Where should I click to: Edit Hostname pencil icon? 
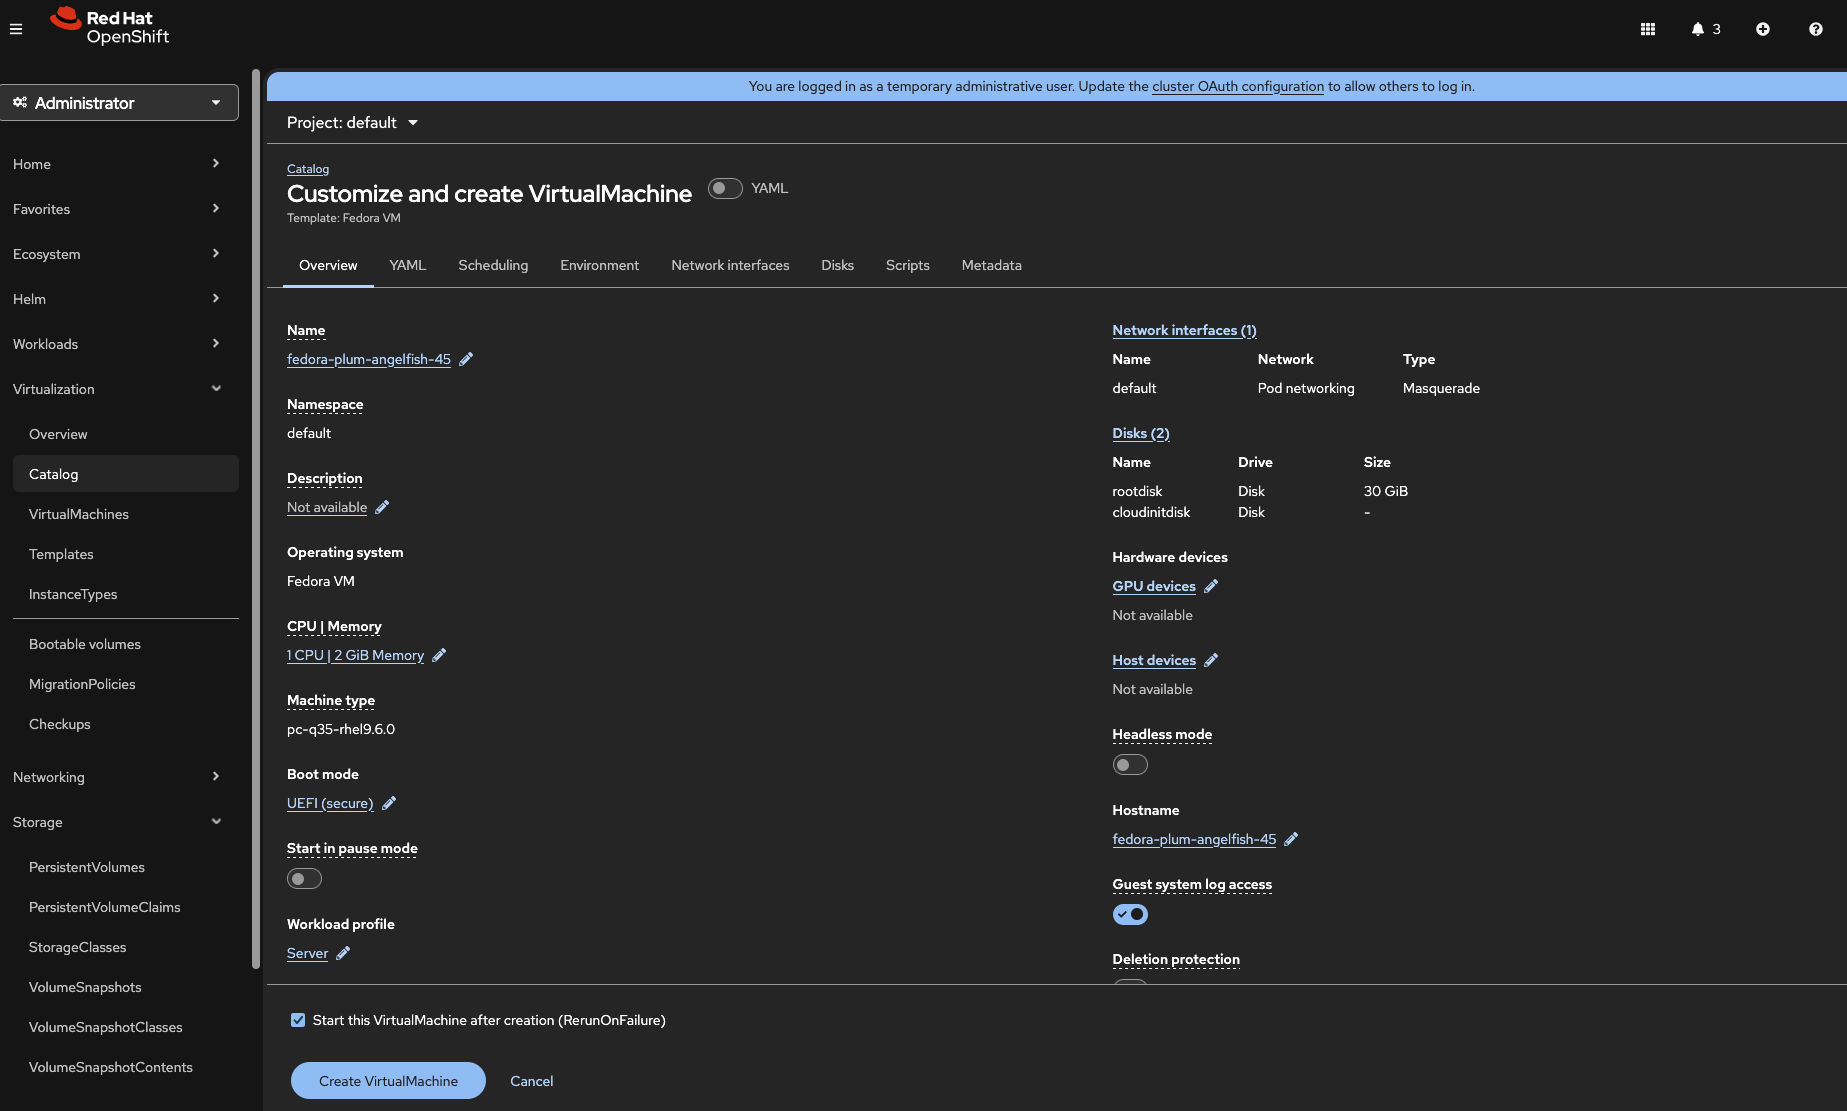pyautogui.click(x=1291, y=839)
